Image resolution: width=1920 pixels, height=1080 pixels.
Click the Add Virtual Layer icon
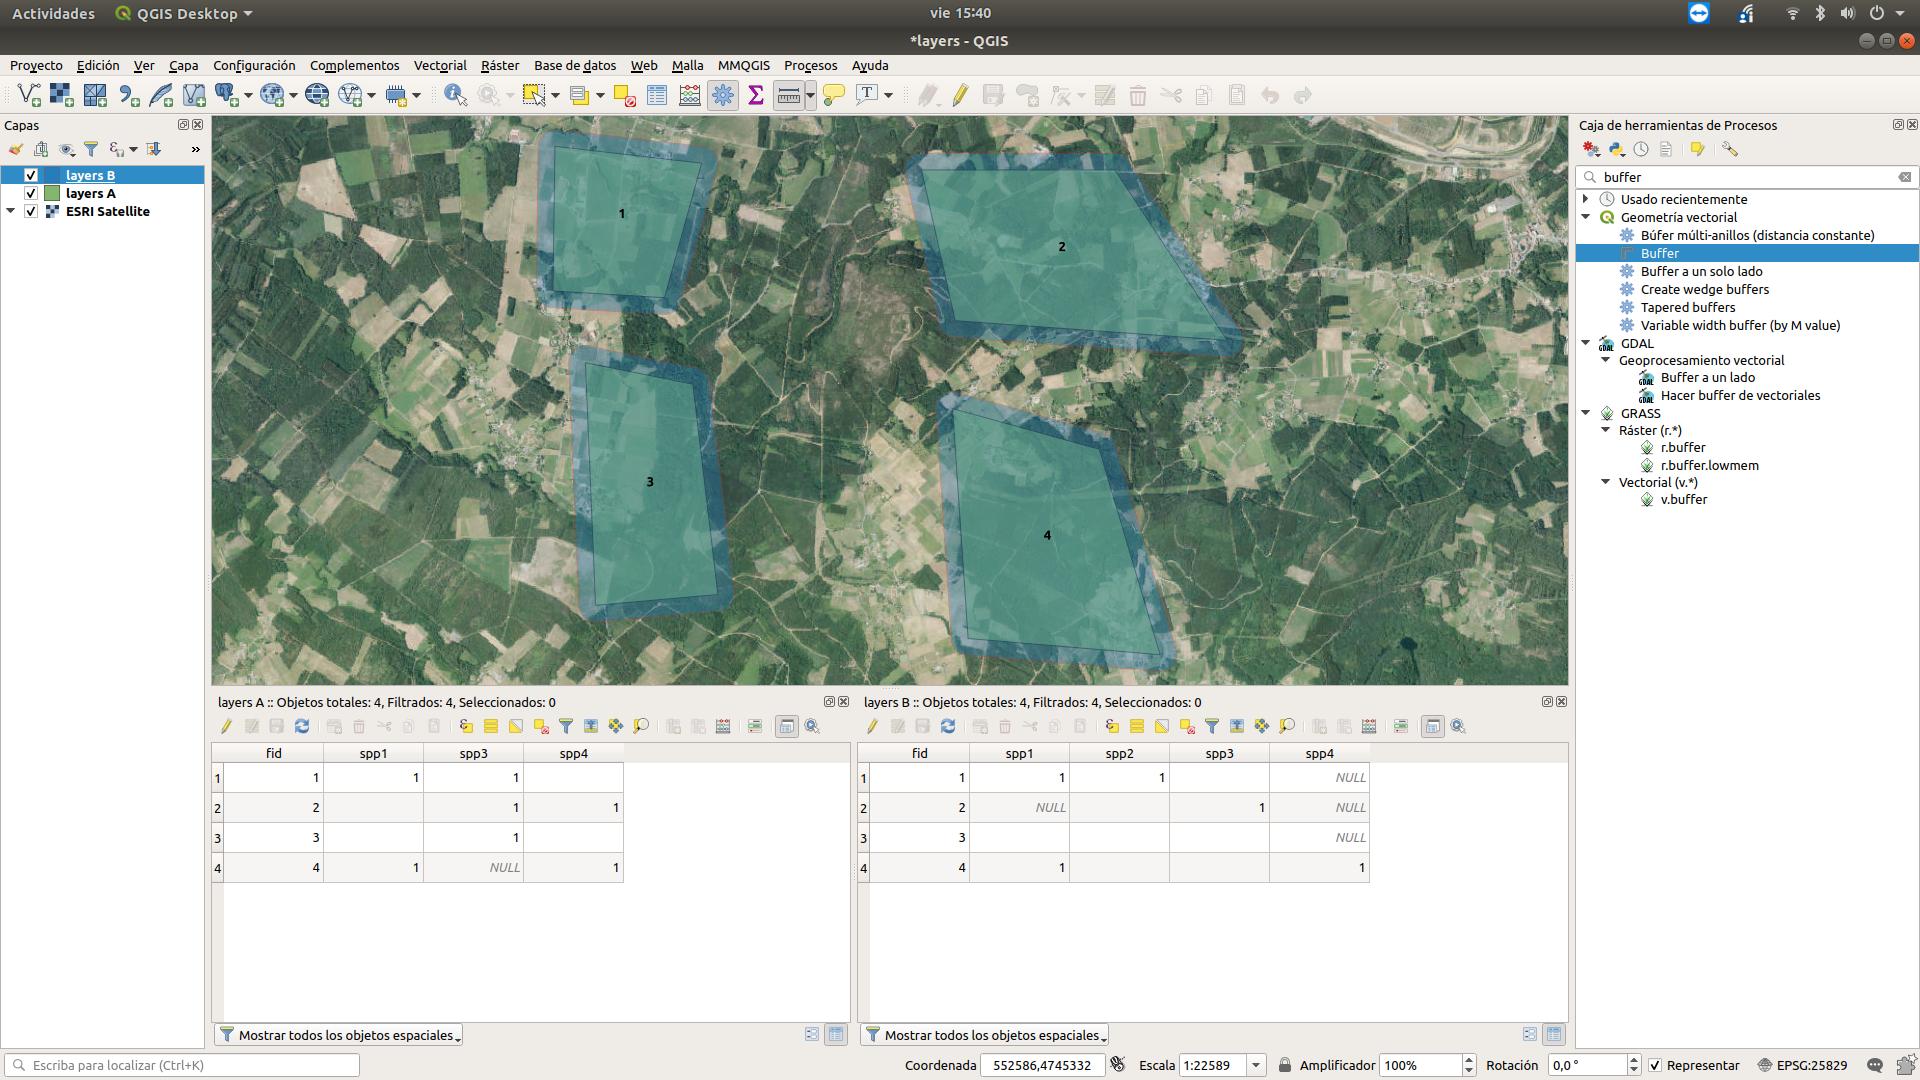tap(194, 95)
